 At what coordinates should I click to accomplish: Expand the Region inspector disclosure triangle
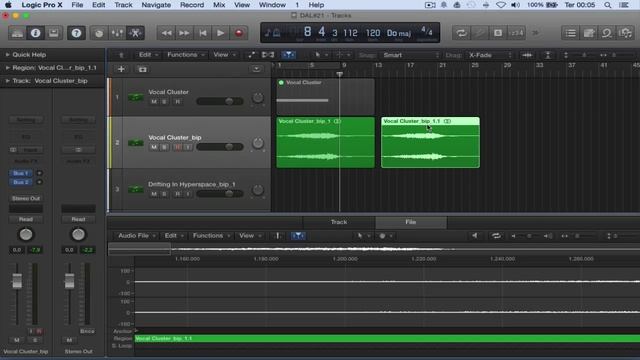click(7, 68)
